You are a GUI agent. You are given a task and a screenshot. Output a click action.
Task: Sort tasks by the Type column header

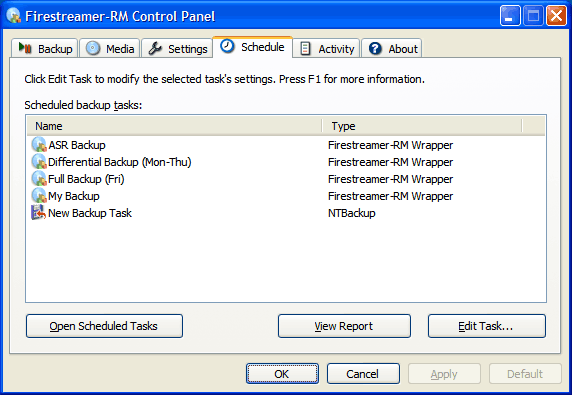[422, 126]
